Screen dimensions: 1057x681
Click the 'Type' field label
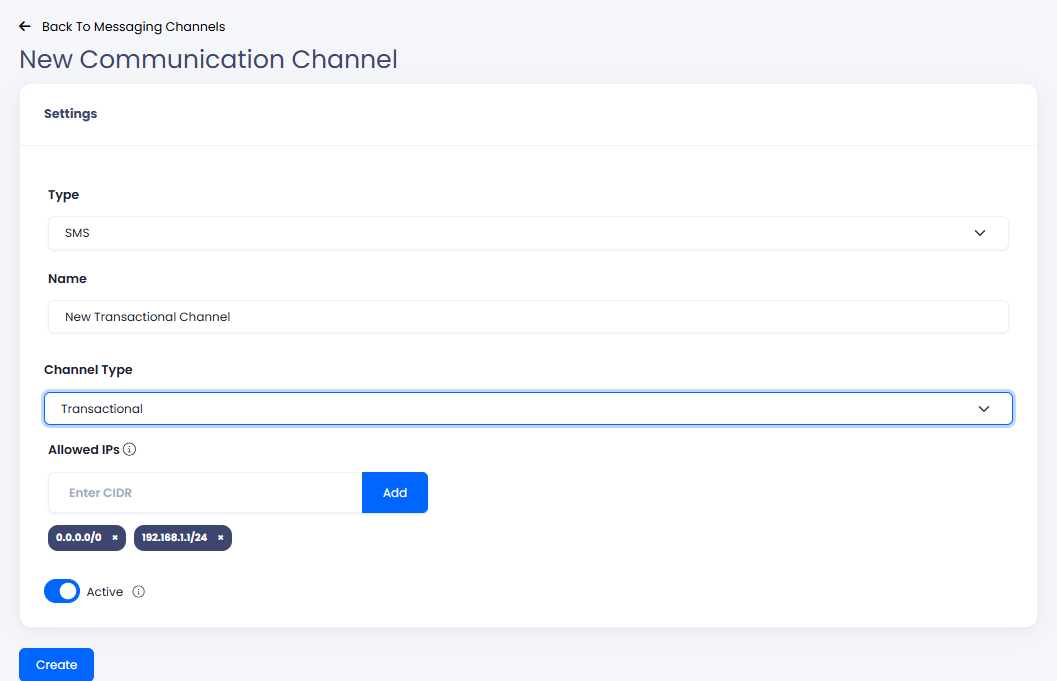click(63, 195)
